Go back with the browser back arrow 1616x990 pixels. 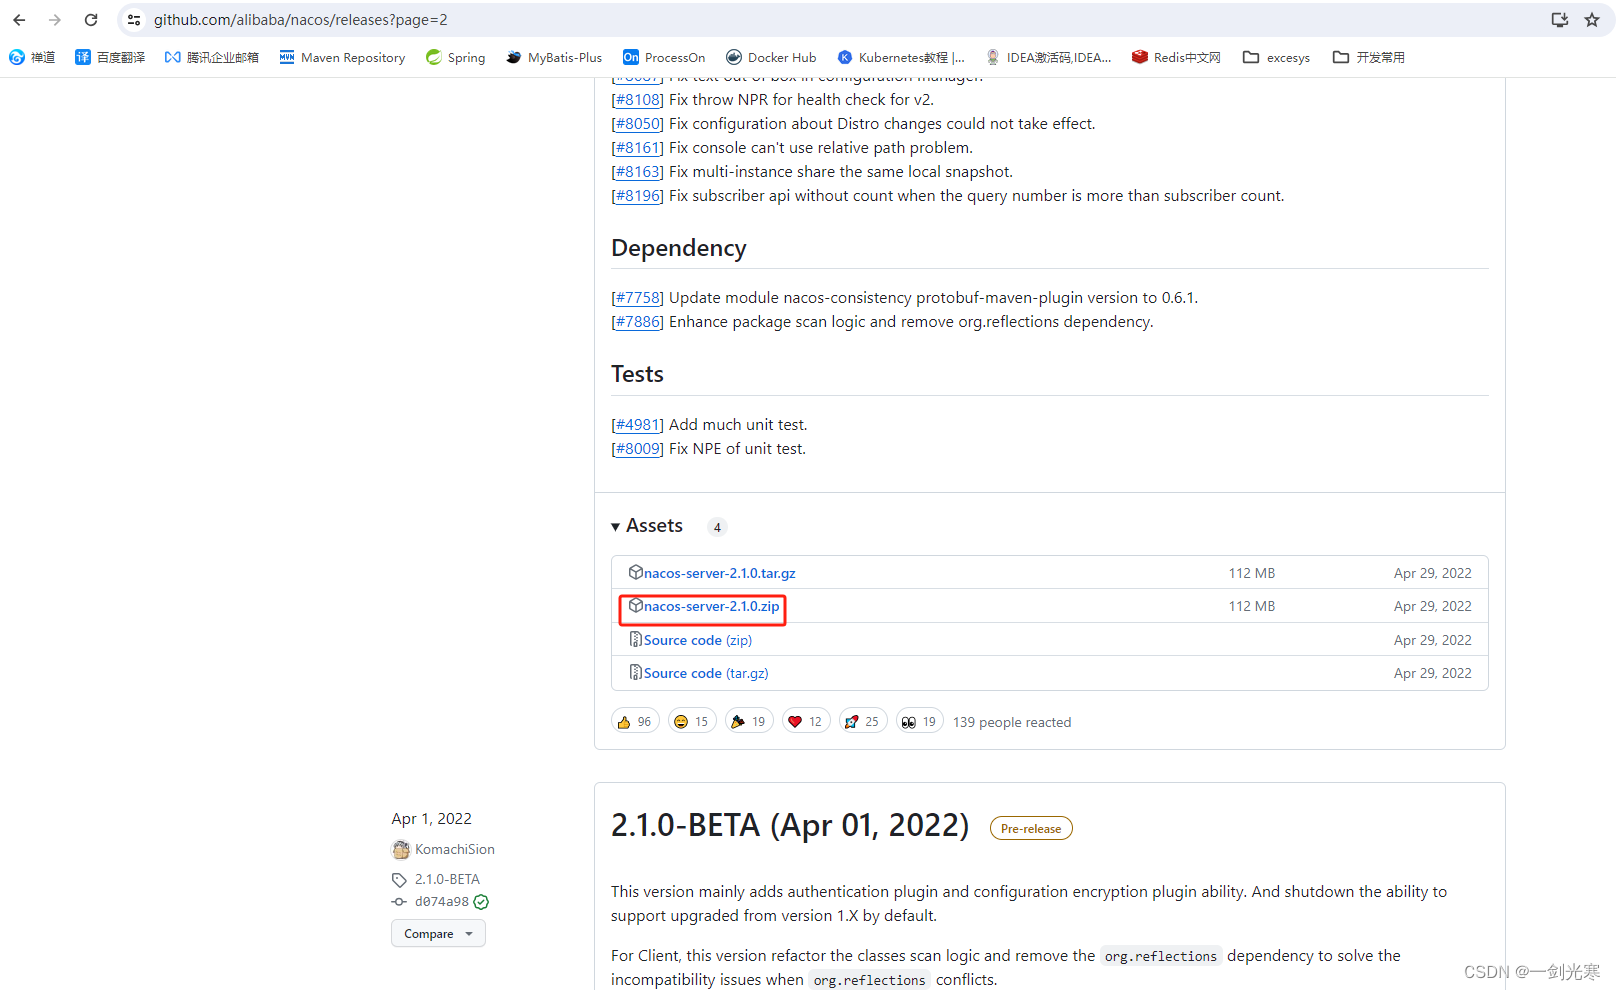19,20
